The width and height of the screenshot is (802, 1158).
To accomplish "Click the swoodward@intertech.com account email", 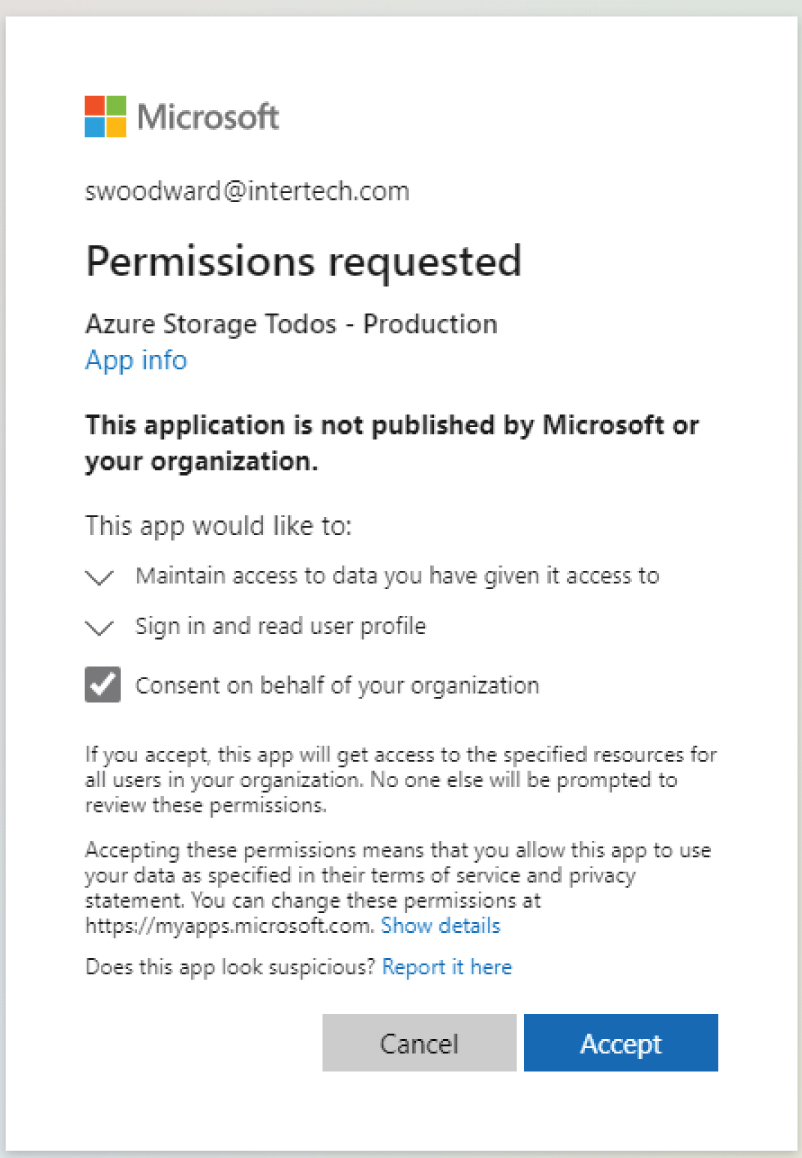I will pyautogui.click(x=247, y=191).
